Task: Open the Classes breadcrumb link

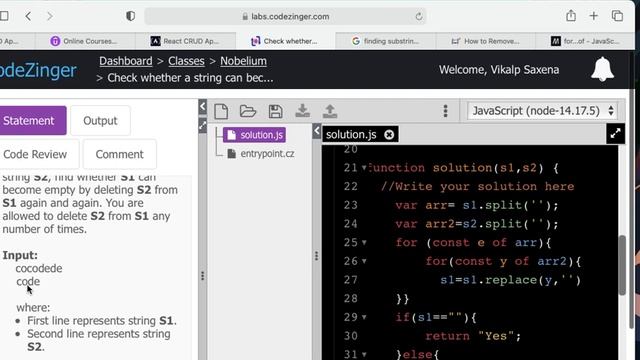Action: coord(186,61)
